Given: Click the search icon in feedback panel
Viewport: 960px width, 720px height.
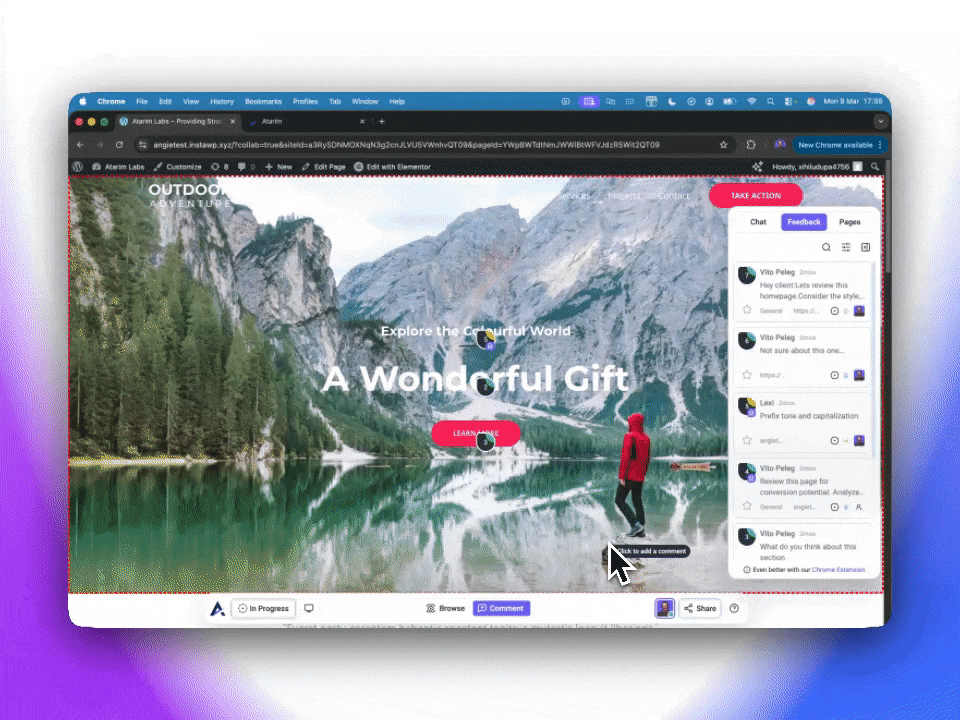Looking at the screenshot, I should [x=826, y=247].
